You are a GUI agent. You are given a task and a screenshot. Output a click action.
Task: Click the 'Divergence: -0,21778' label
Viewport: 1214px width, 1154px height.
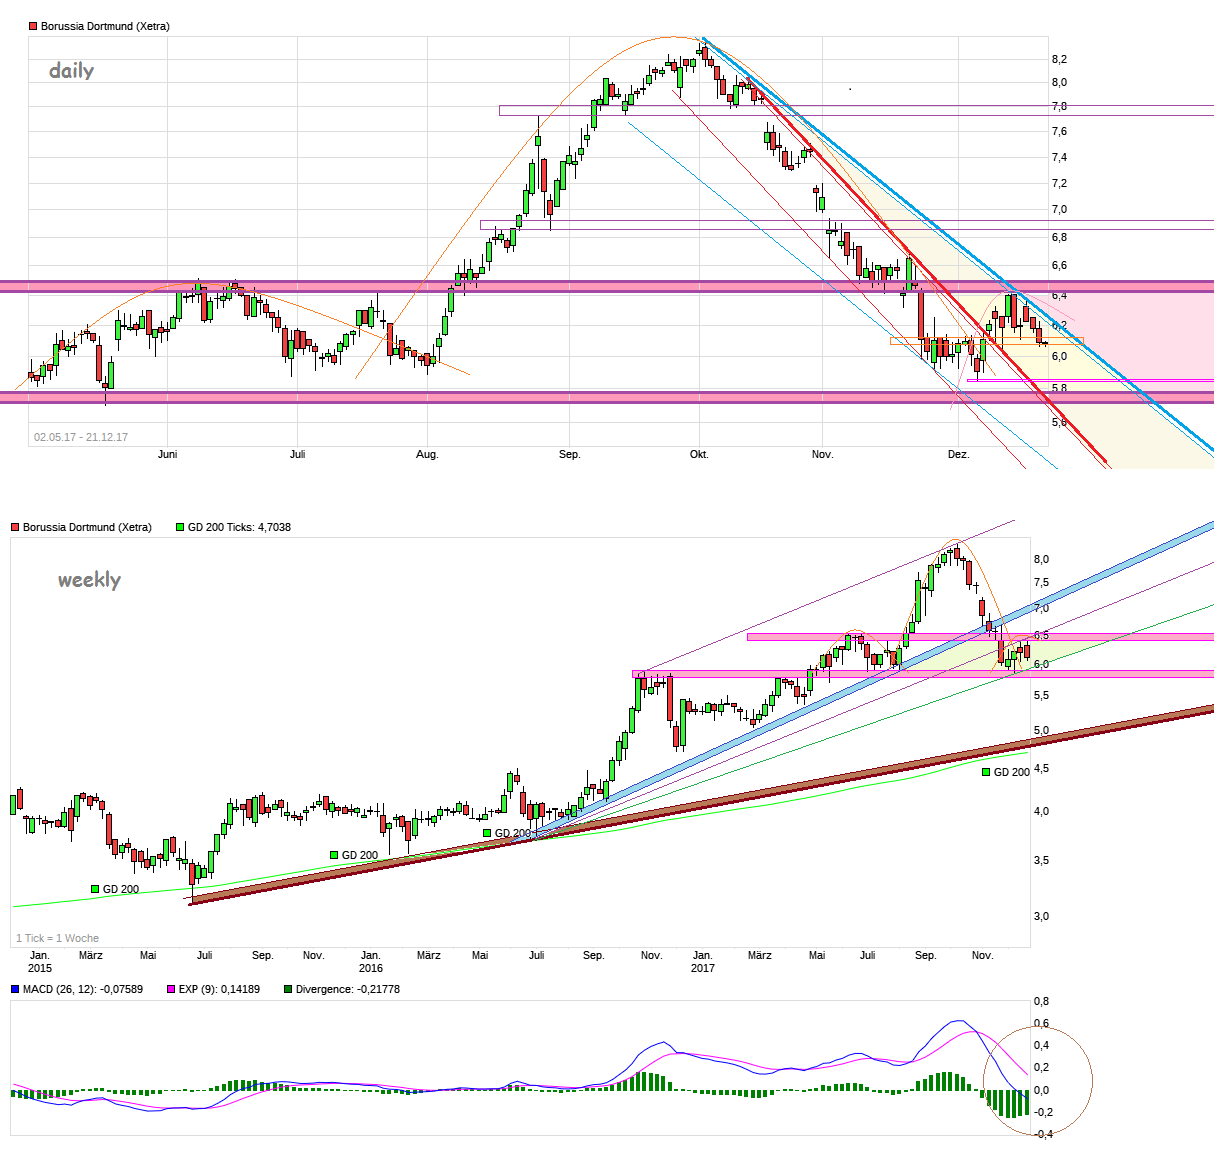347,989
